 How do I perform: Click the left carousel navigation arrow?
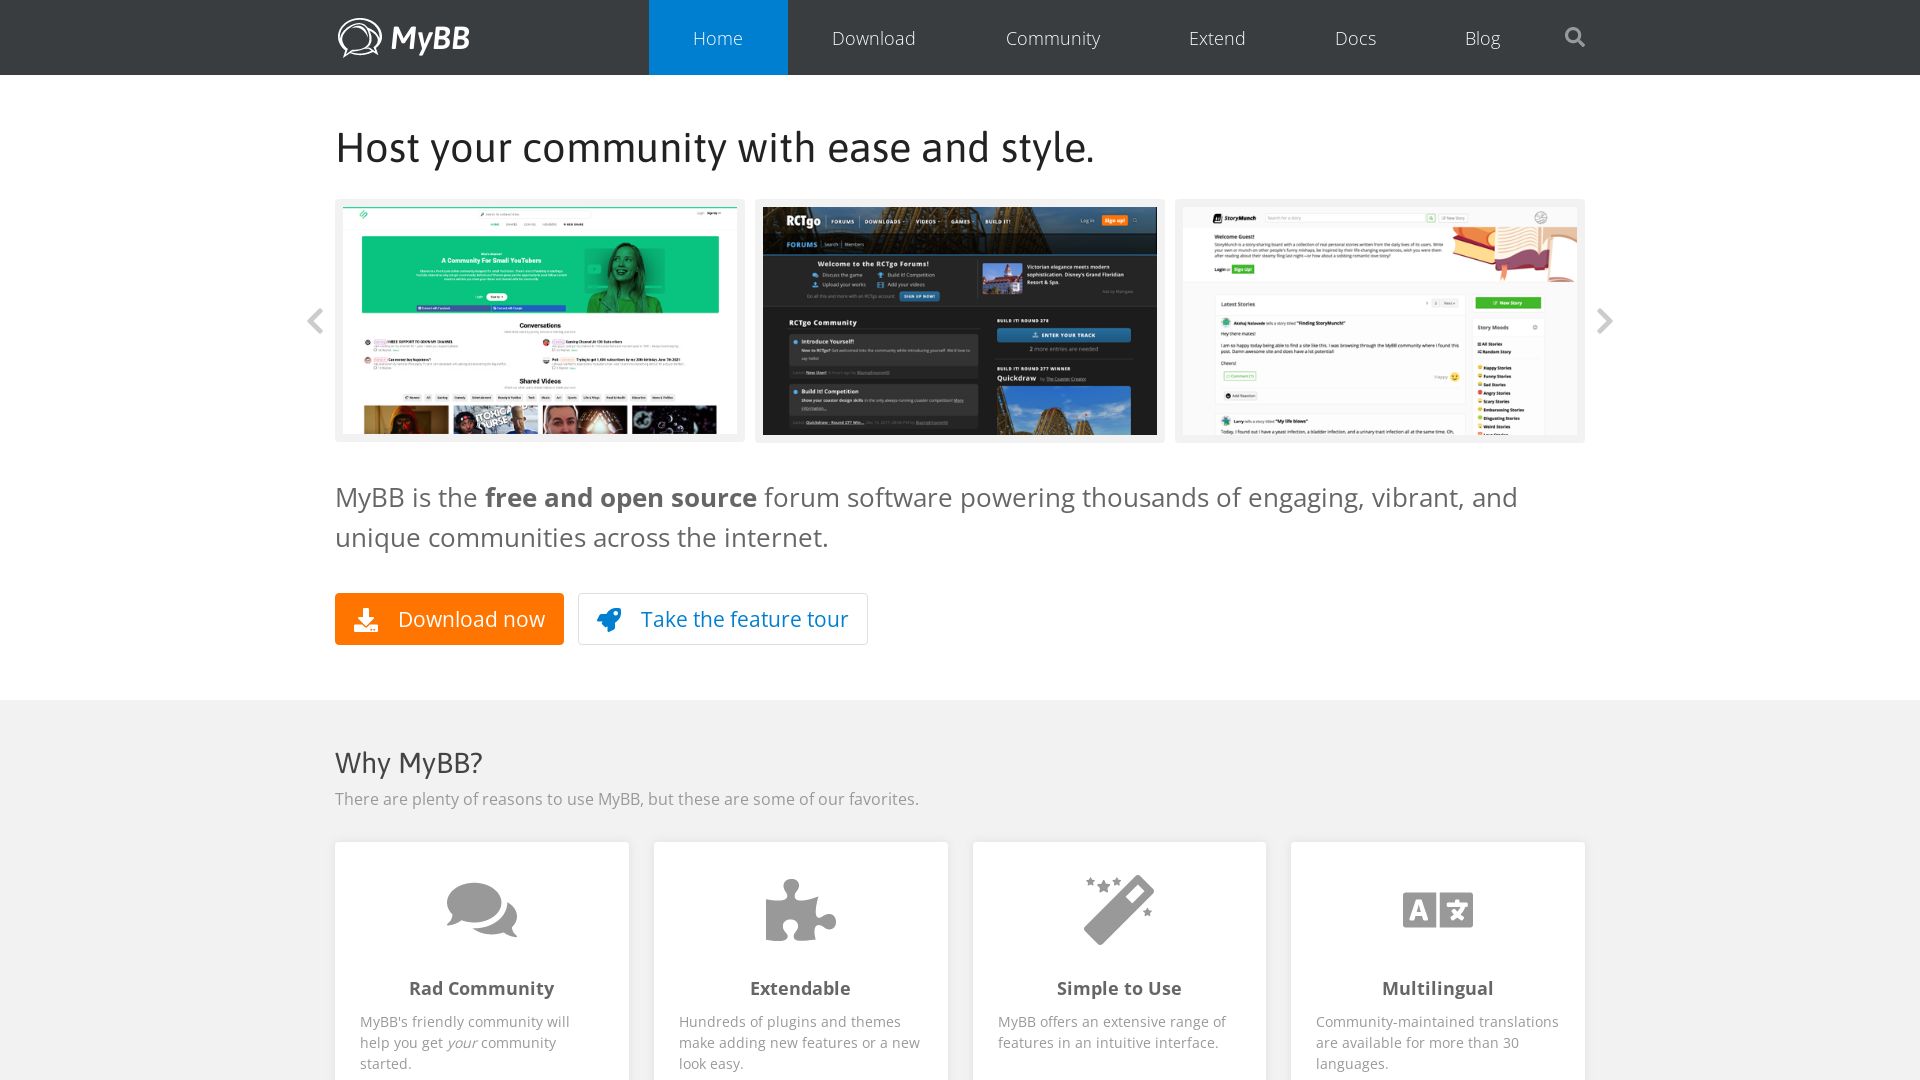point(314,322)
